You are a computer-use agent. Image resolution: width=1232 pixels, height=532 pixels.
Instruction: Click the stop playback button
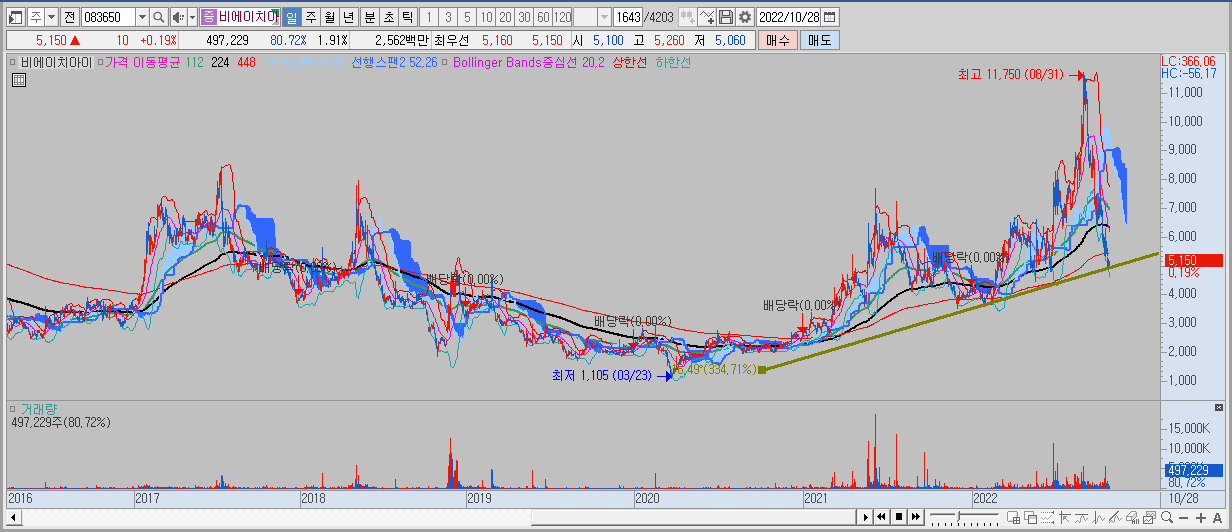(899, 517)
